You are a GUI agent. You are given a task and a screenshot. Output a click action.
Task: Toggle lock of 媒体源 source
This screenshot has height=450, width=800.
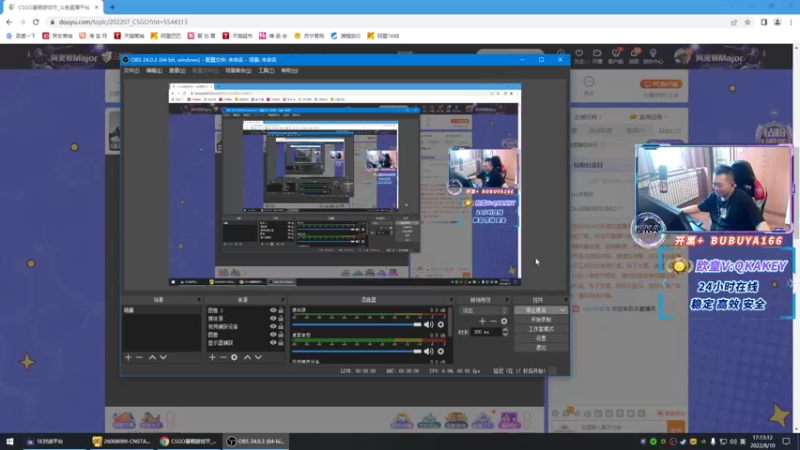(281, 318)
